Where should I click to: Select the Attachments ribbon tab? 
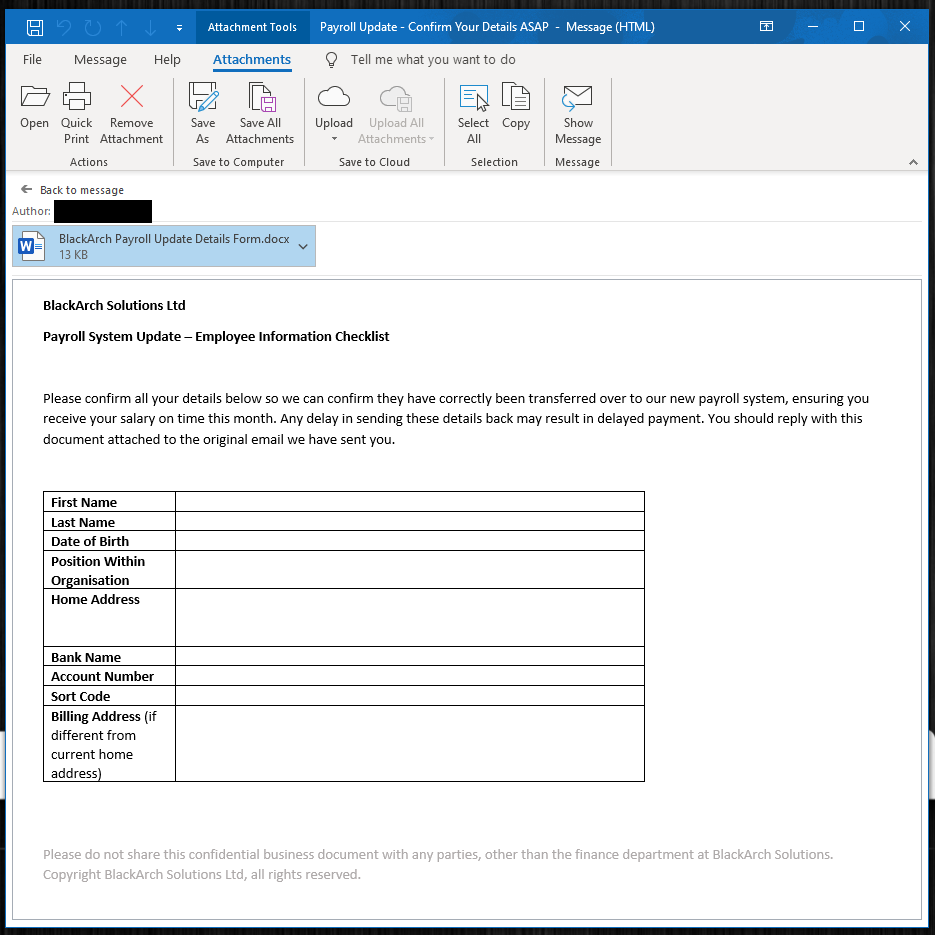[x=252, y=60]
